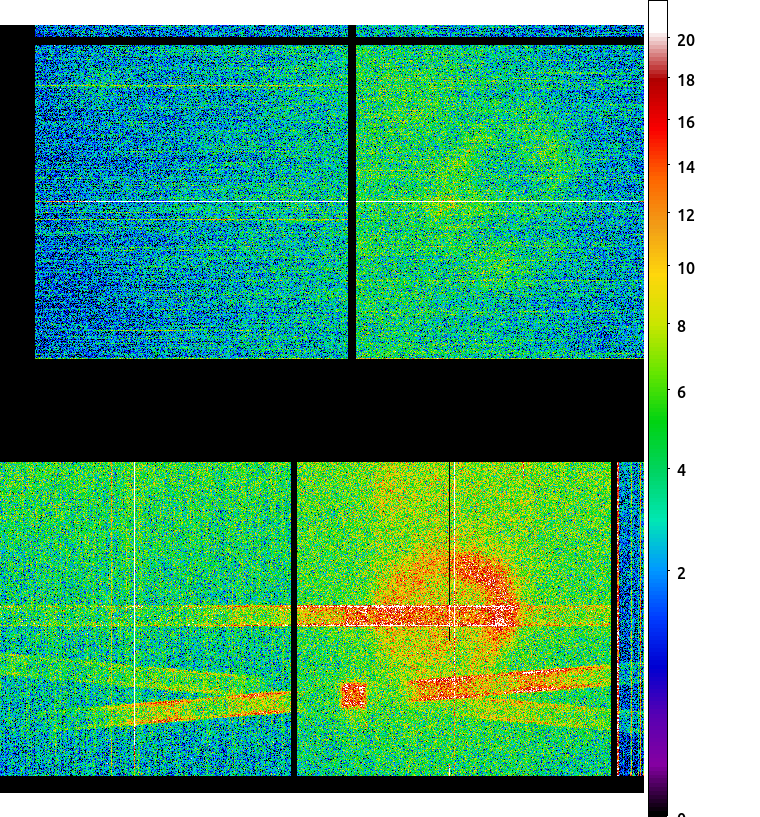This screenshot has width=760, height=817.
Task: Select the small red square hot spot
Action: click(354, 696)
